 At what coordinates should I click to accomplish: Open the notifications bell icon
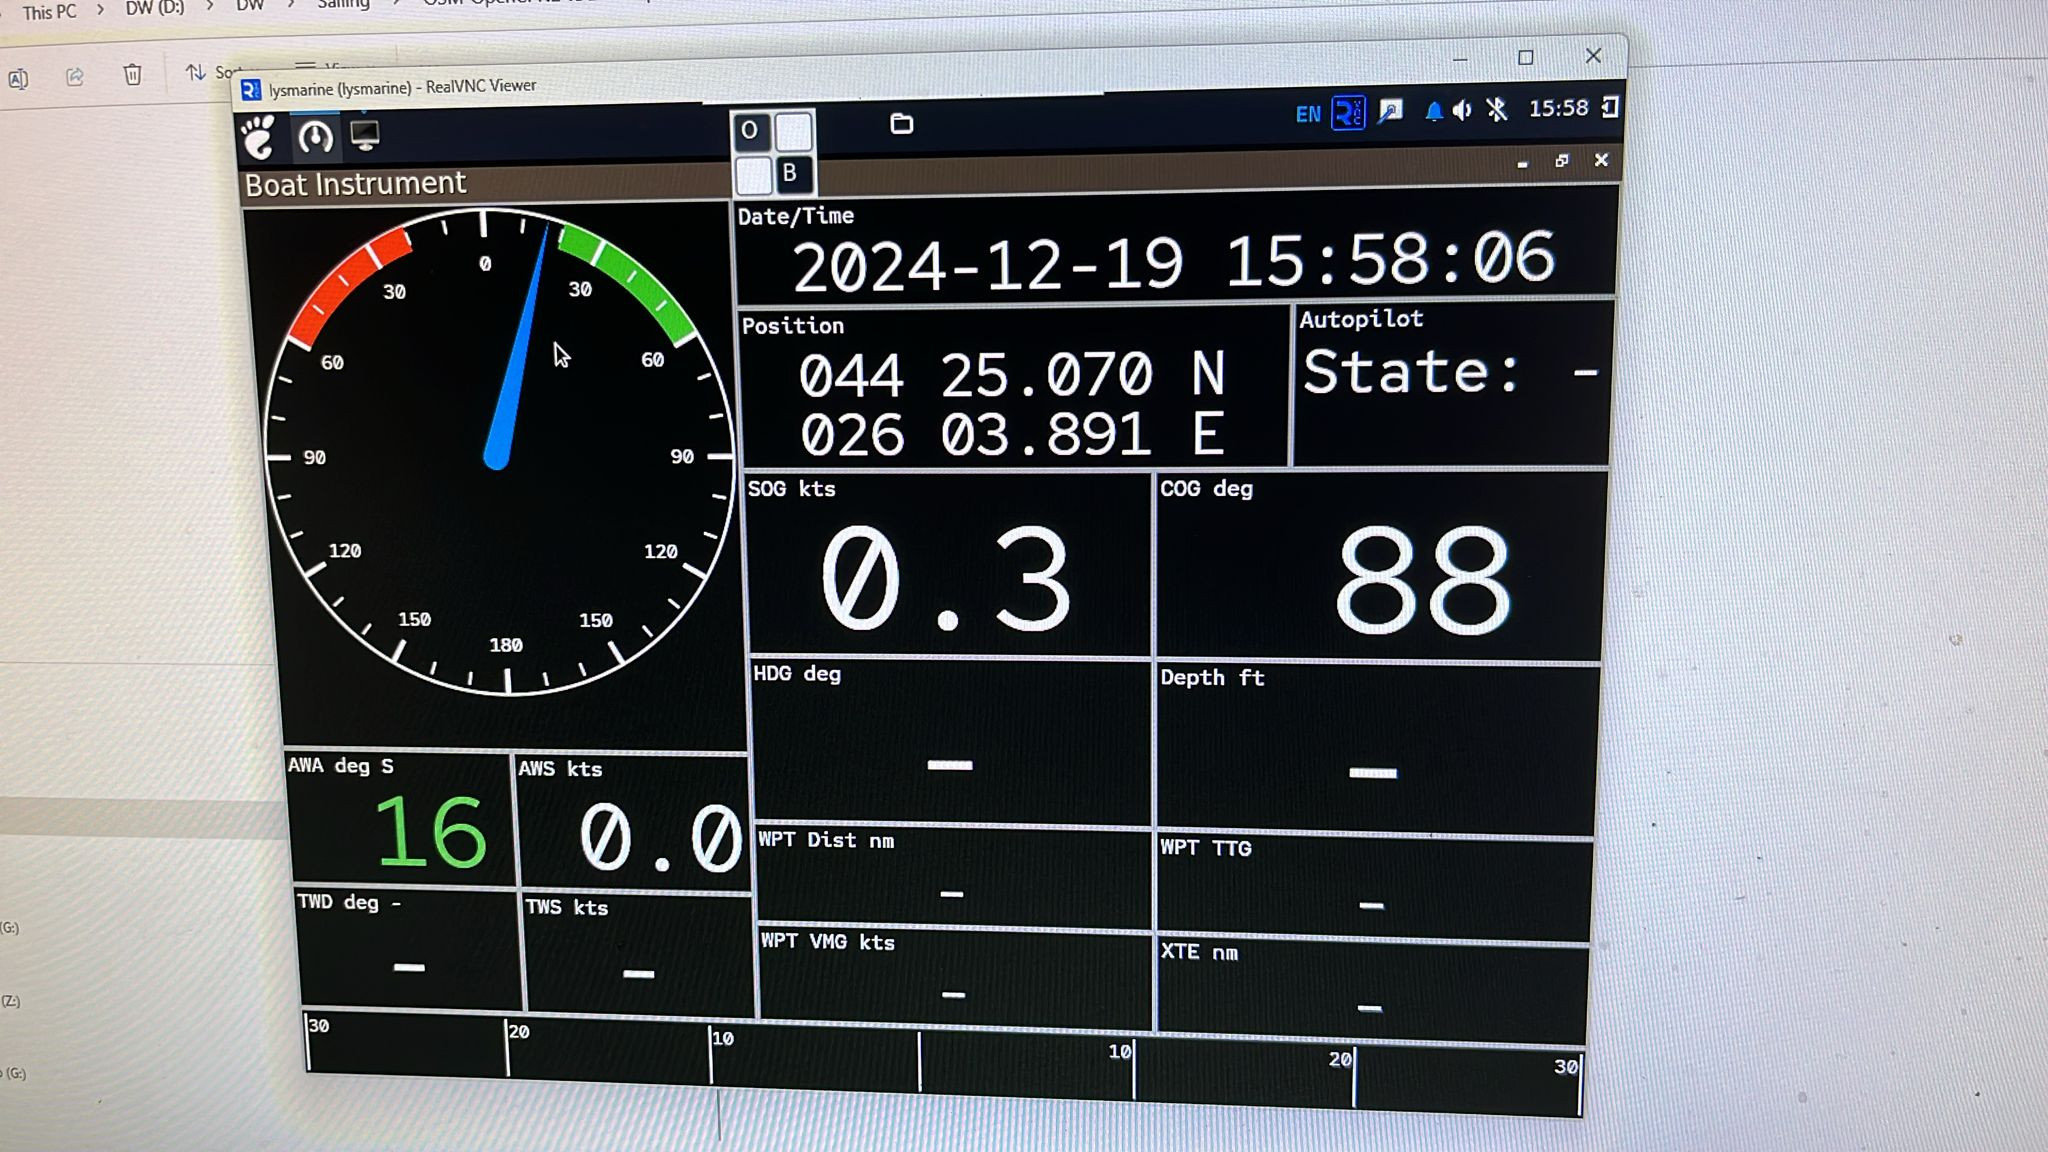1433,111
